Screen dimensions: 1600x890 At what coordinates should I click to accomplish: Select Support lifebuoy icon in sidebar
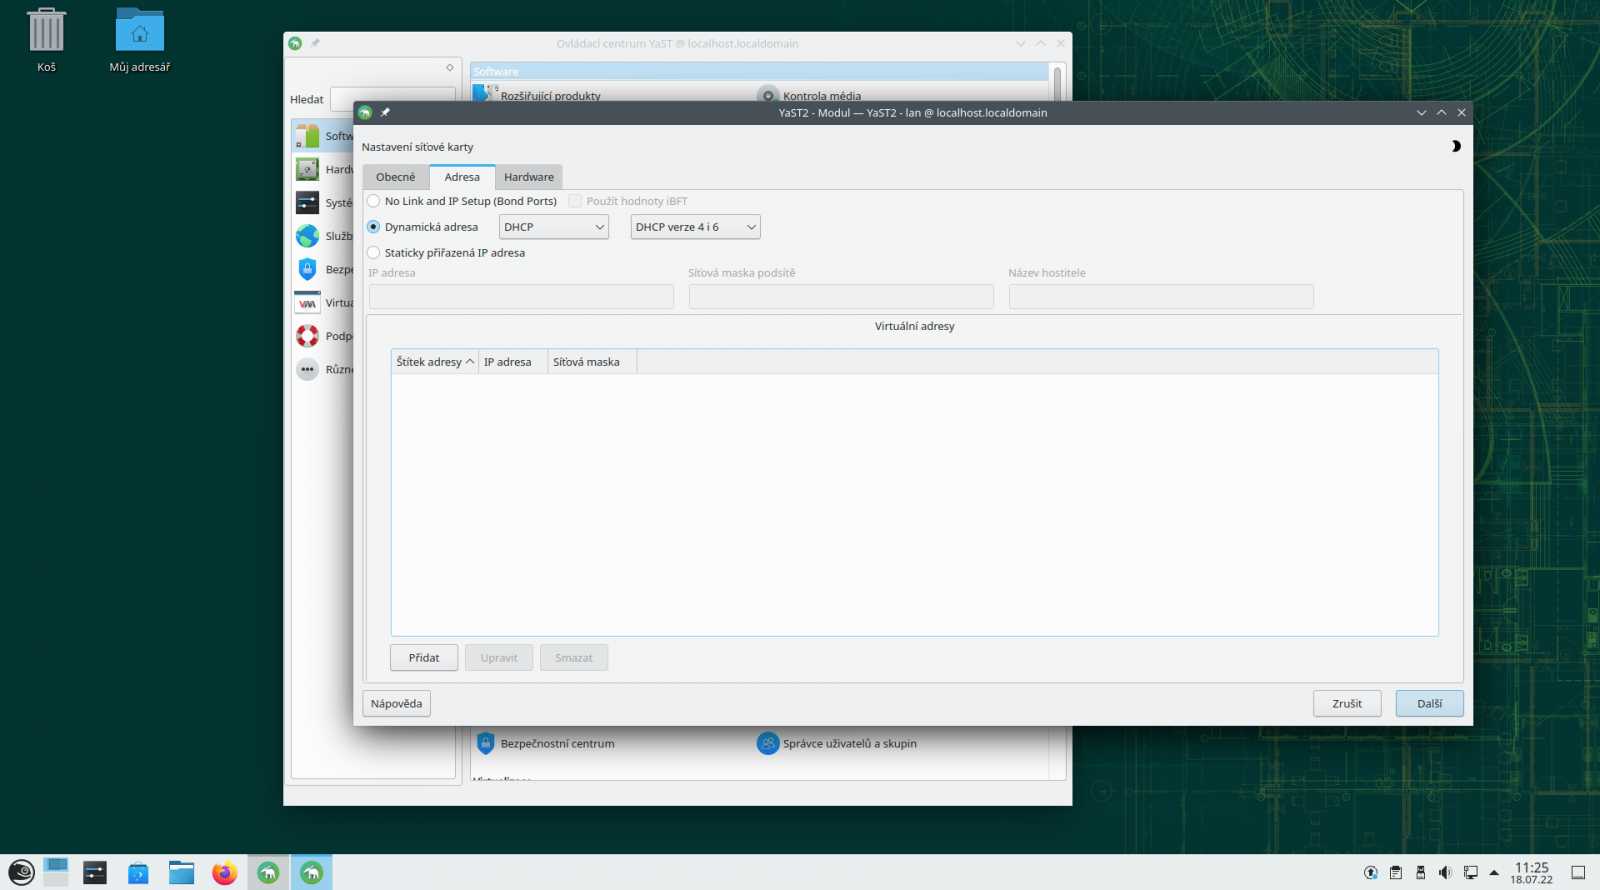pos(307,336)
